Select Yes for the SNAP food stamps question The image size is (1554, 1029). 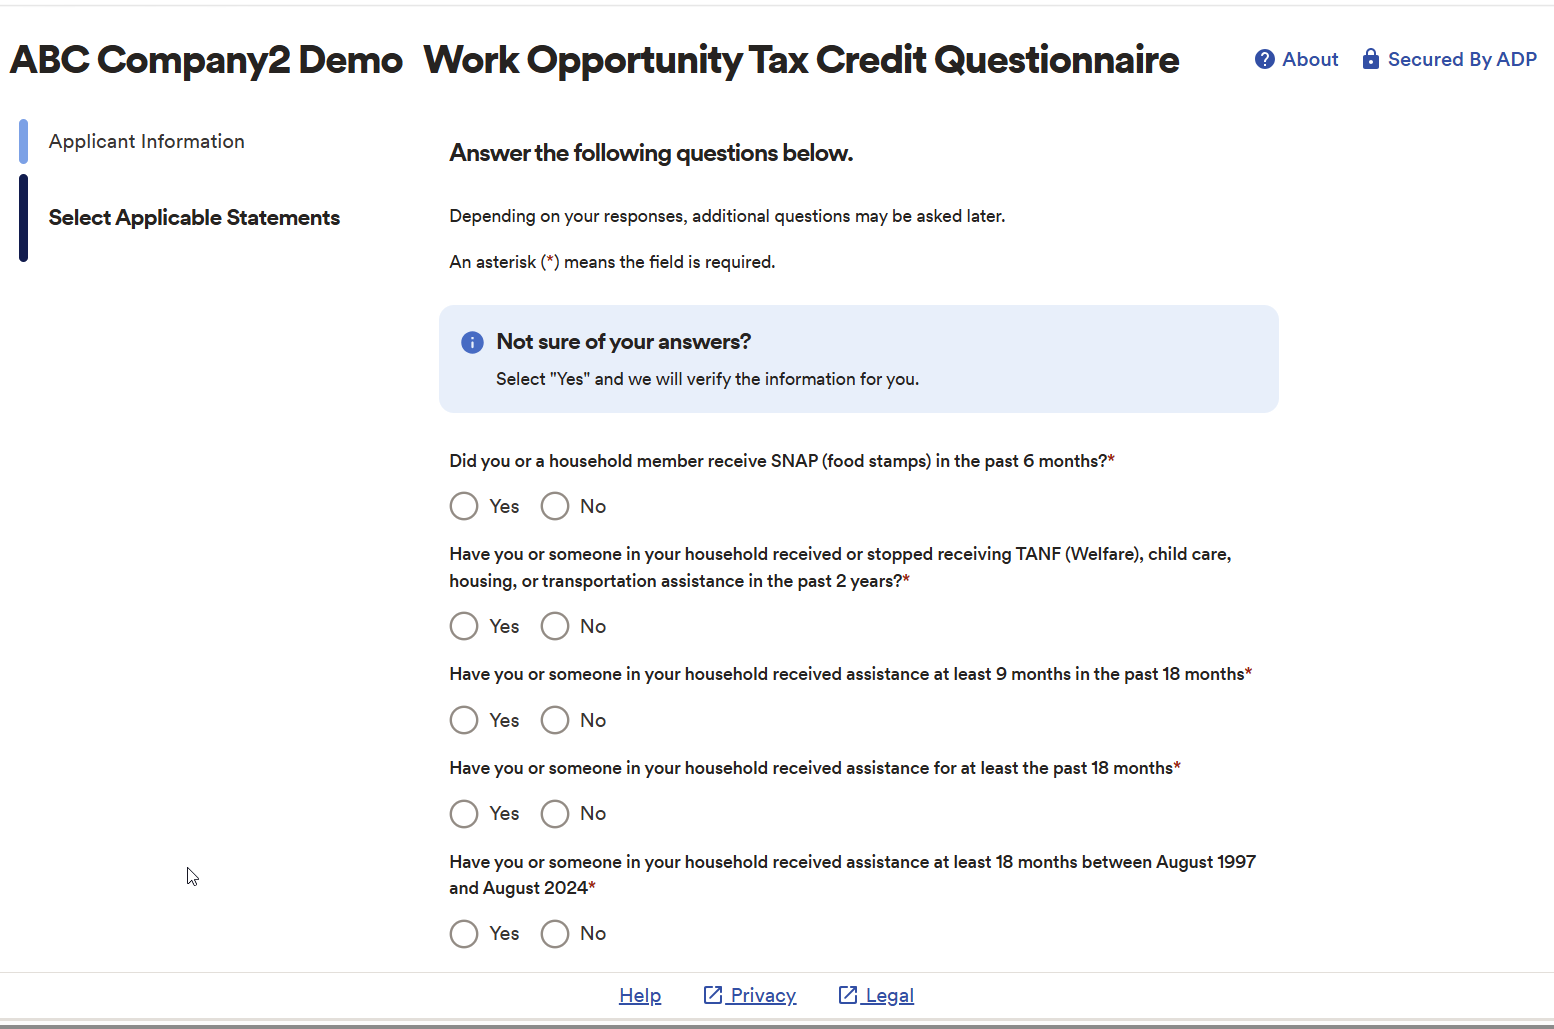pos(464,506)
